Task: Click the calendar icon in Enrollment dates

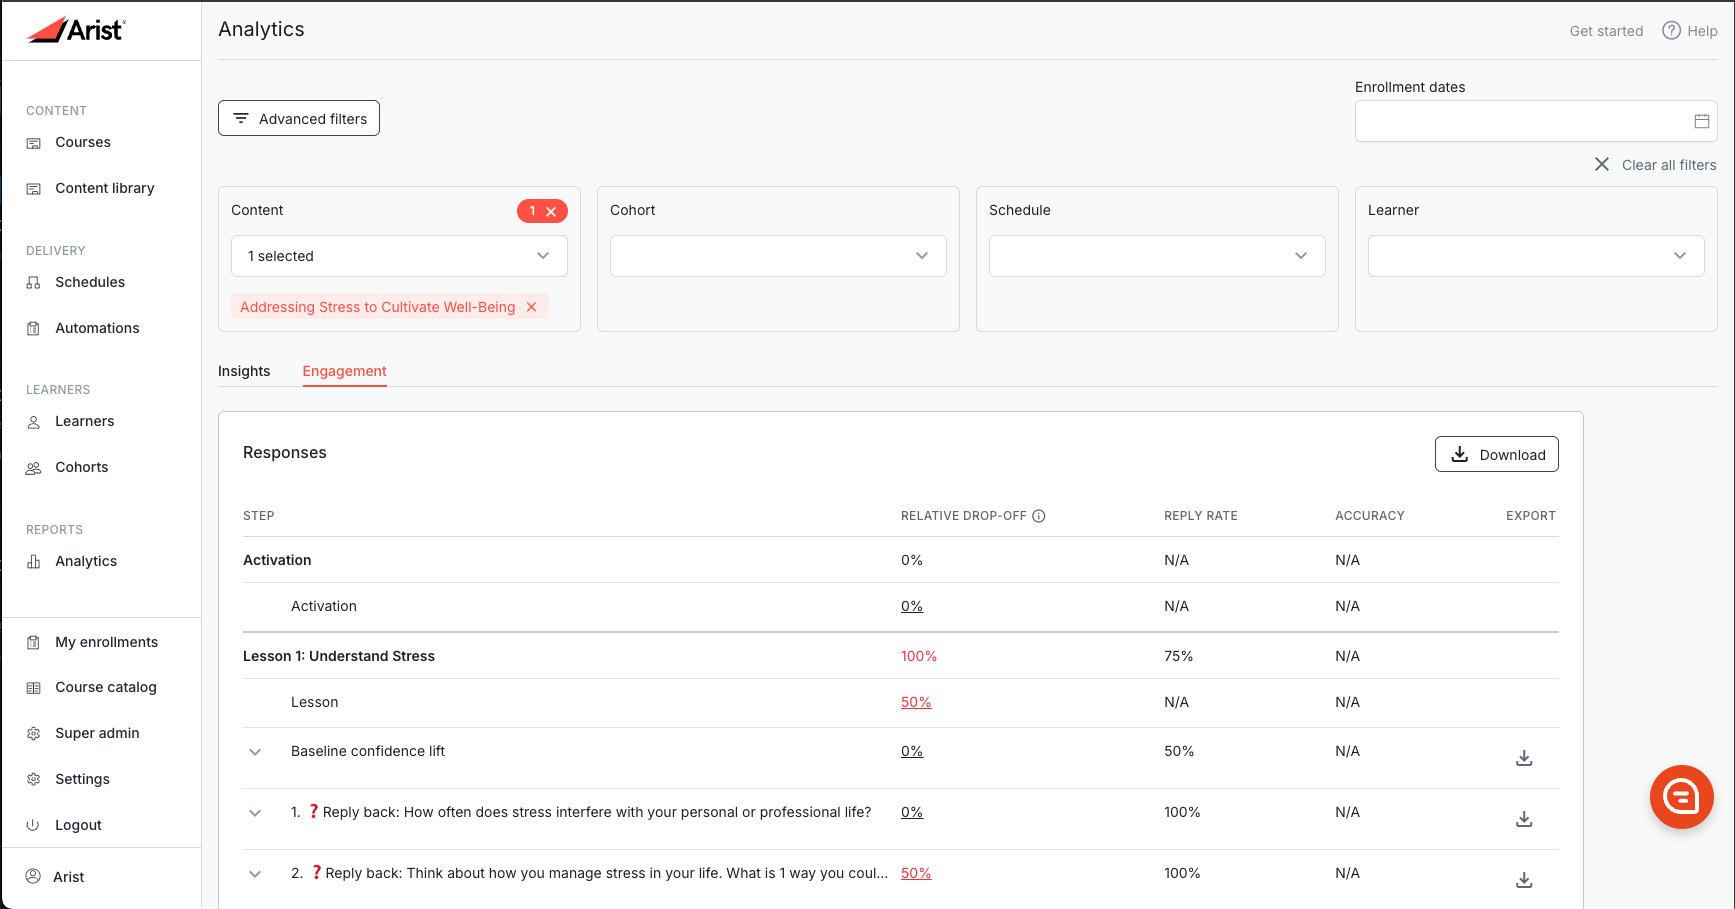Action: [x=1702, y=121]
